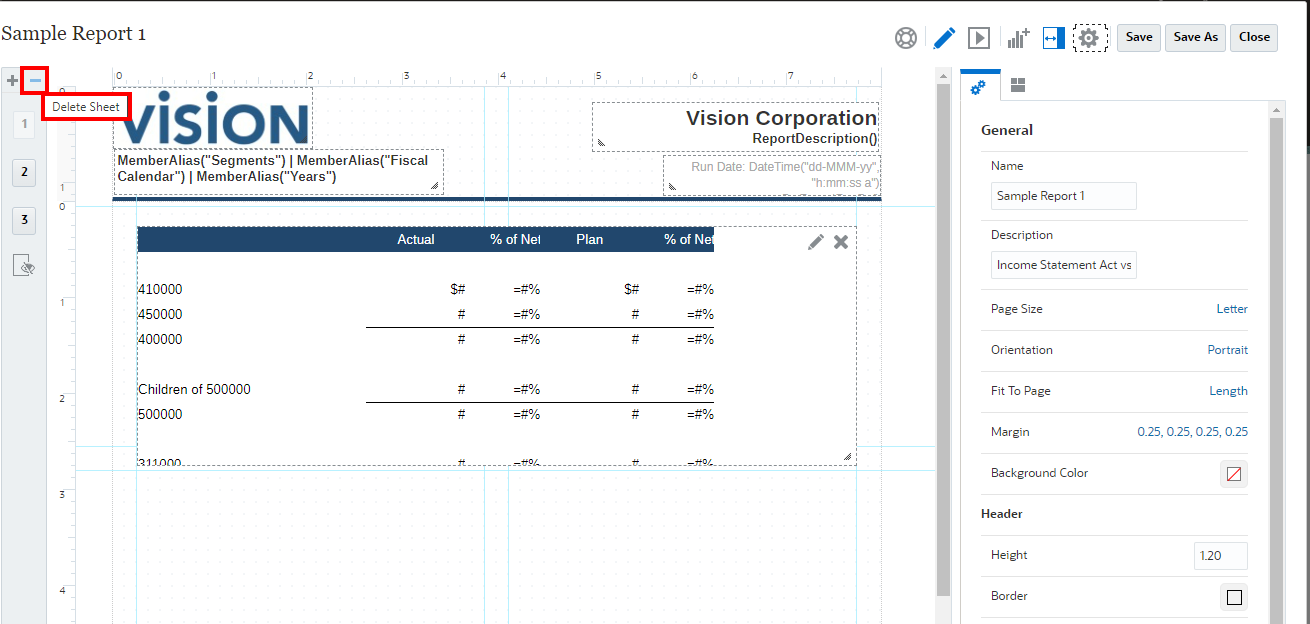Preview the report with play icon

979,38
